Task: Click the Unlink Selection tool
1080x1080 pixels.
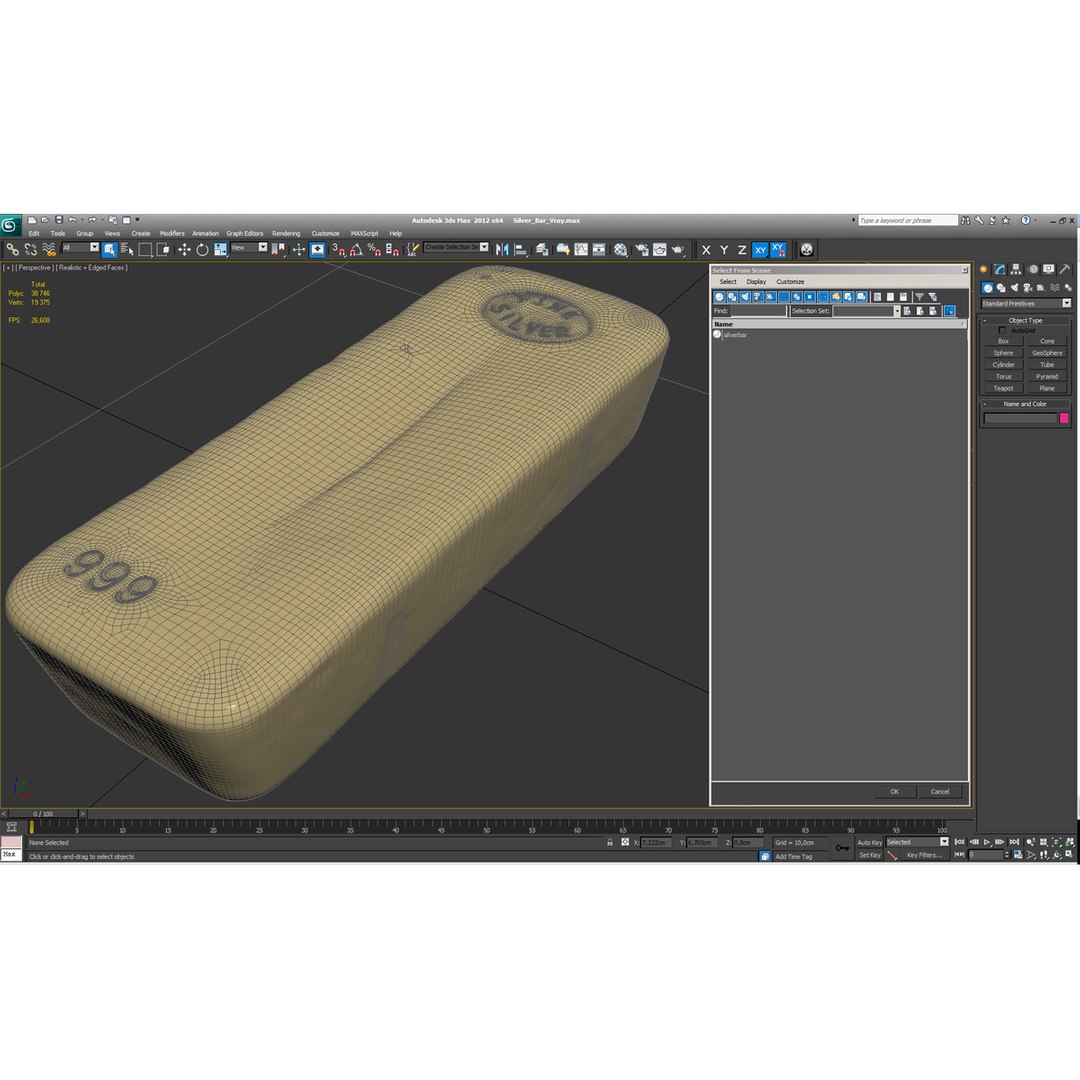Action: point(30,249)
